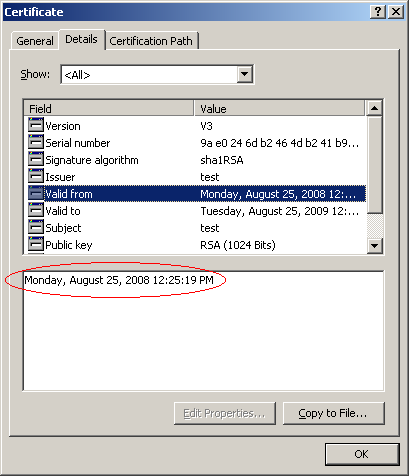Select the Serial number field icon
This screenshot has width=409, height=476.
(36, 142)
